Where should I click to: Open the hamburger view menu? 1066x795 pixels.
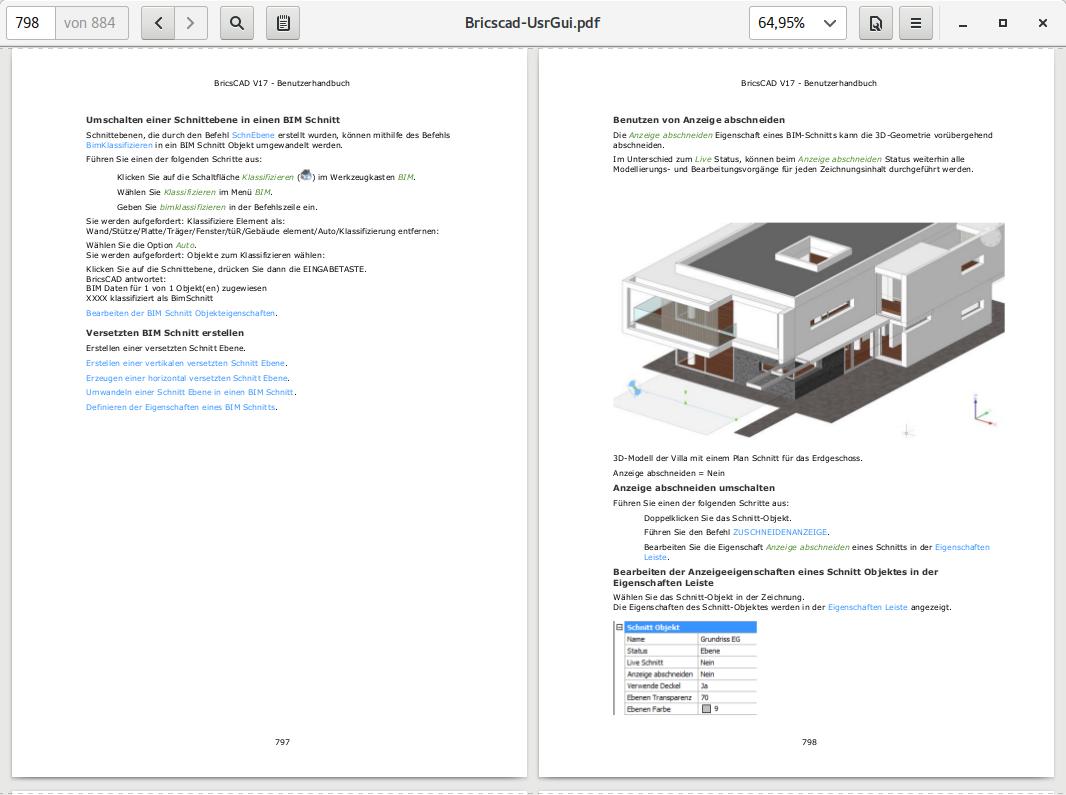coord(916,23)
